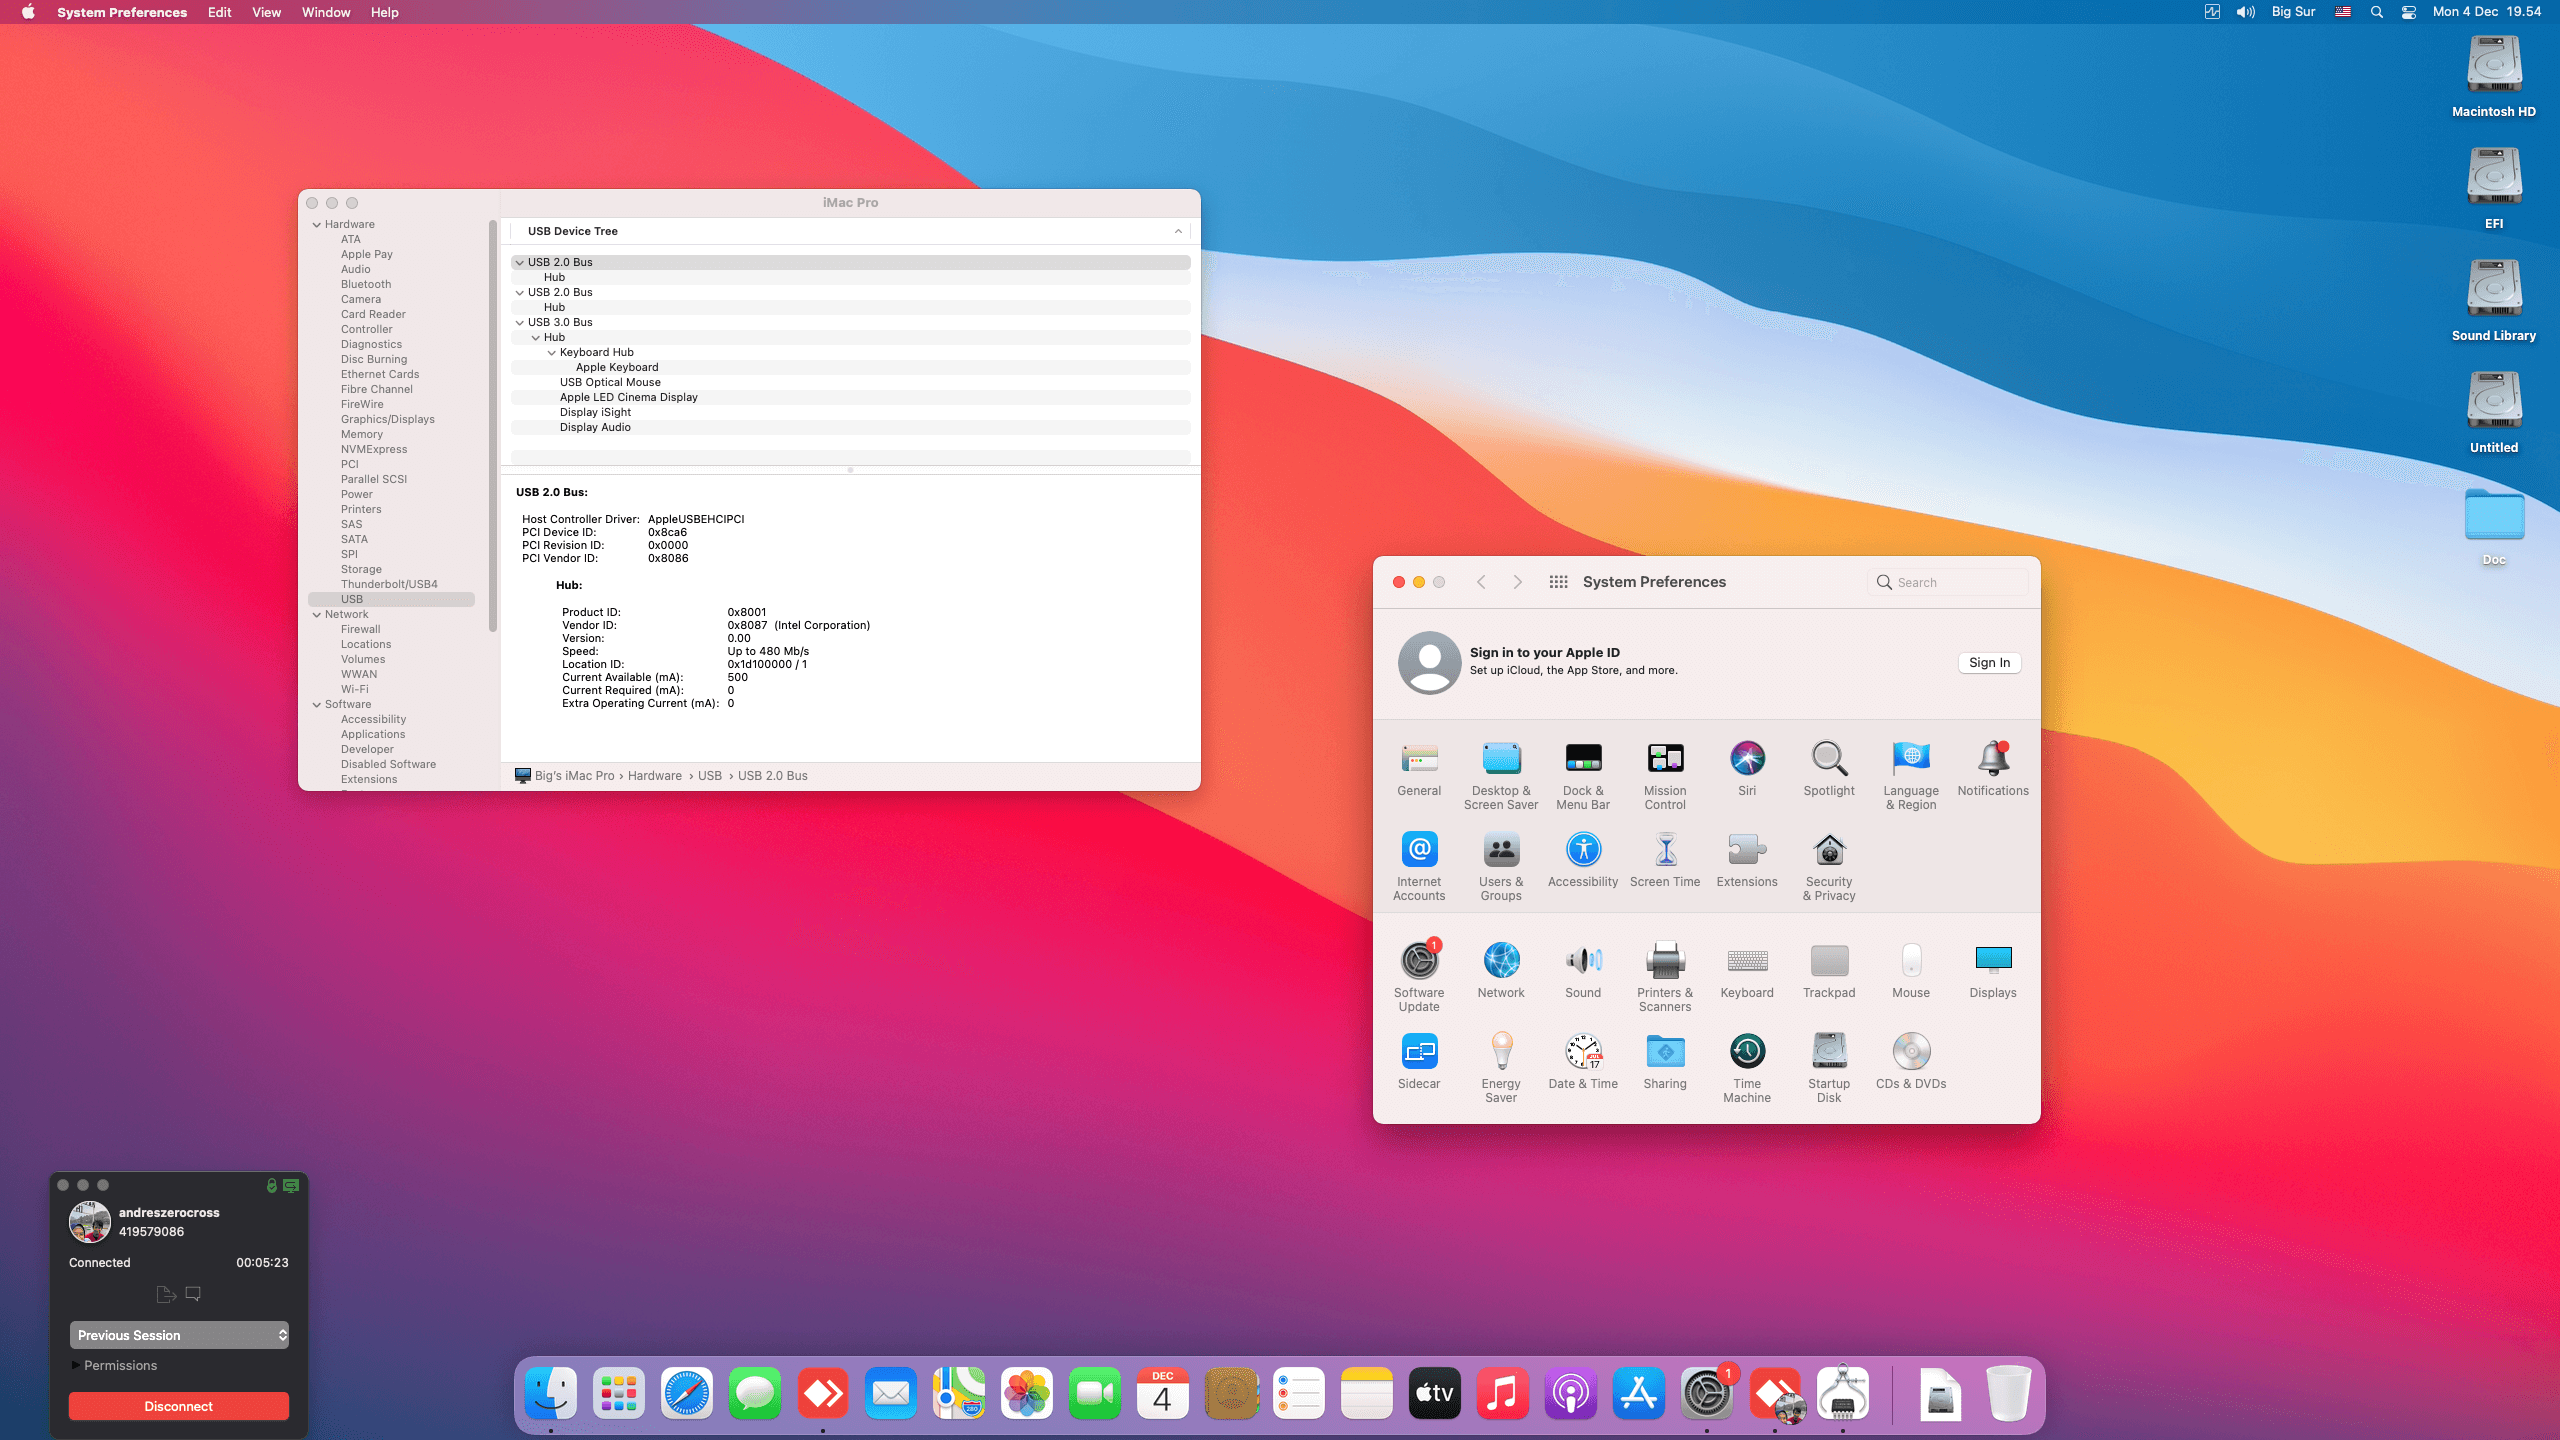Open Trackpad preferences pane
The height and width of the screenshot is (1440, 2560).
[1829, 971]
